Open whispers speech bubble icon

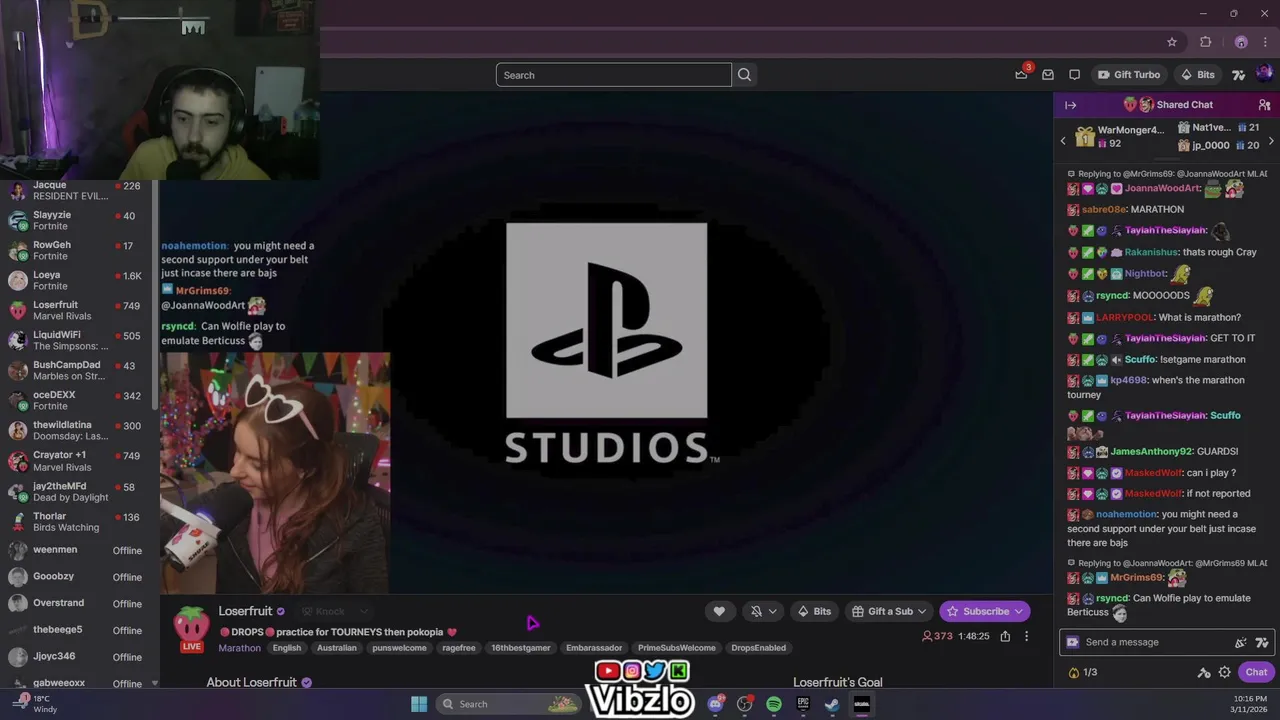1075,74
